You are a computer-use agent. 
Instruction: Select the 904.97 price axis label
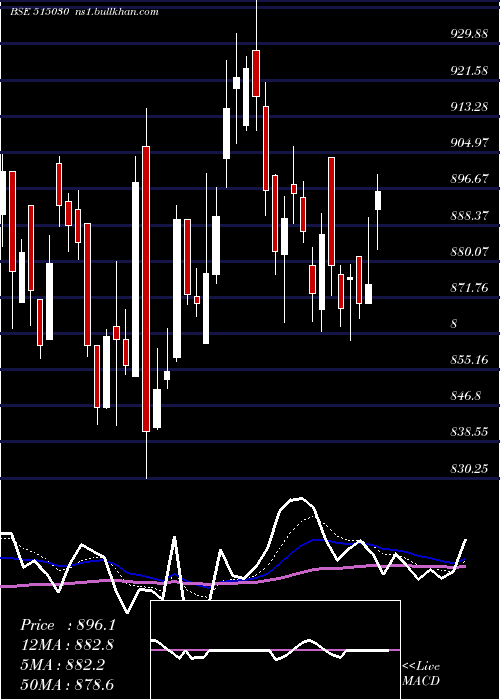469,143
